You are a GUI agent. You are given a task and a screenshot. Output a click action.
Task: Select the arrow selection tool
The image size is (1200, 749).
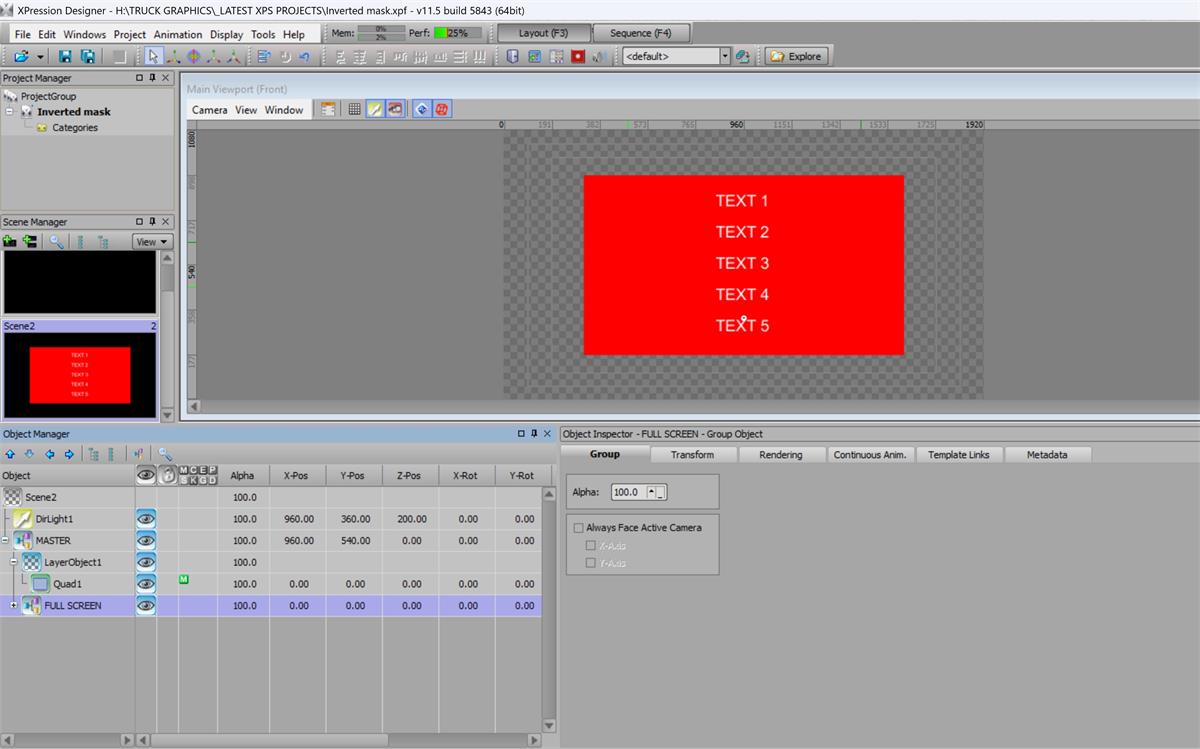153,57
